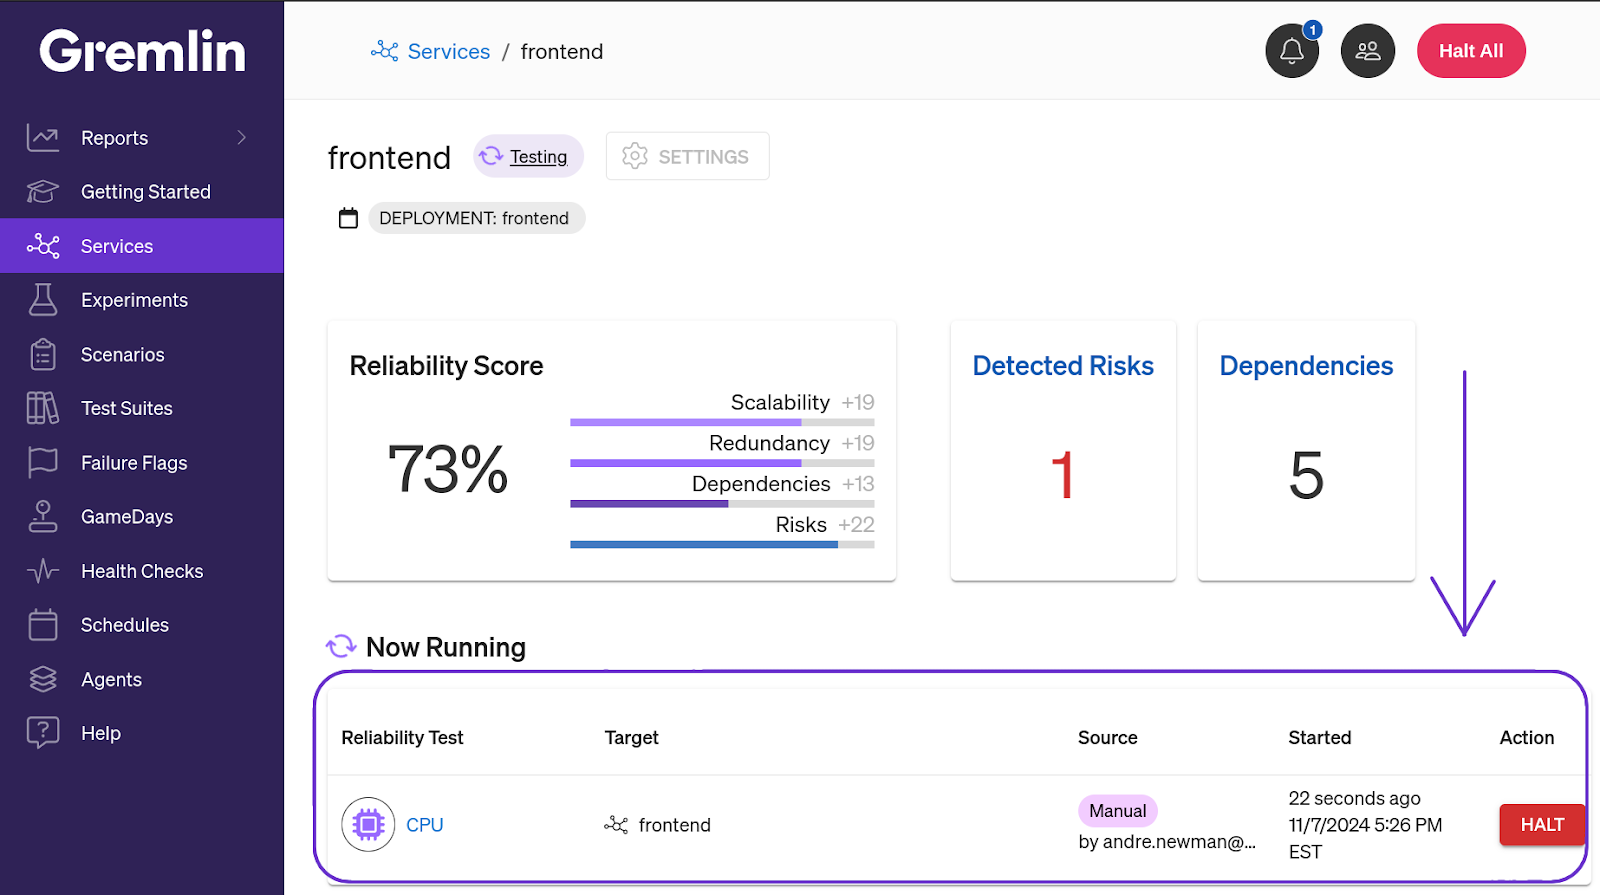Open the Test Suites section
Image resolution: width=1600 pixels, height=895 pixels.
141,408
